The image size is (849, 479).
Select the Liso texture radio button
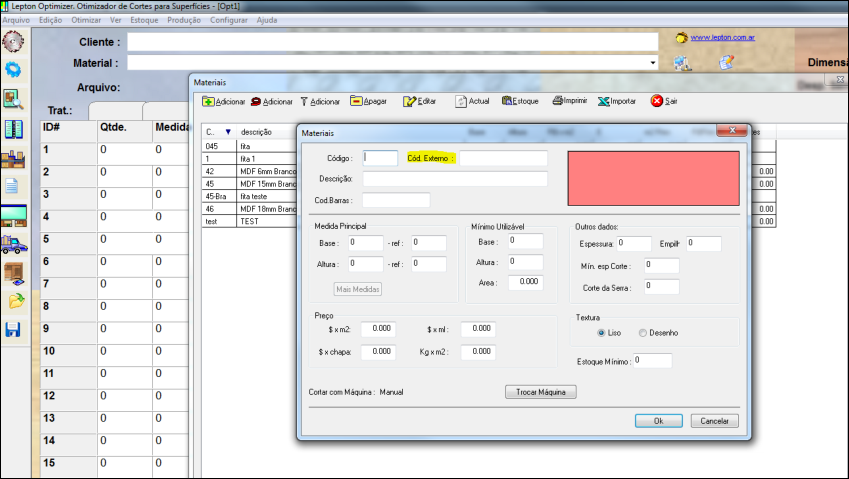pyautogui.click(x=601, y=333)
